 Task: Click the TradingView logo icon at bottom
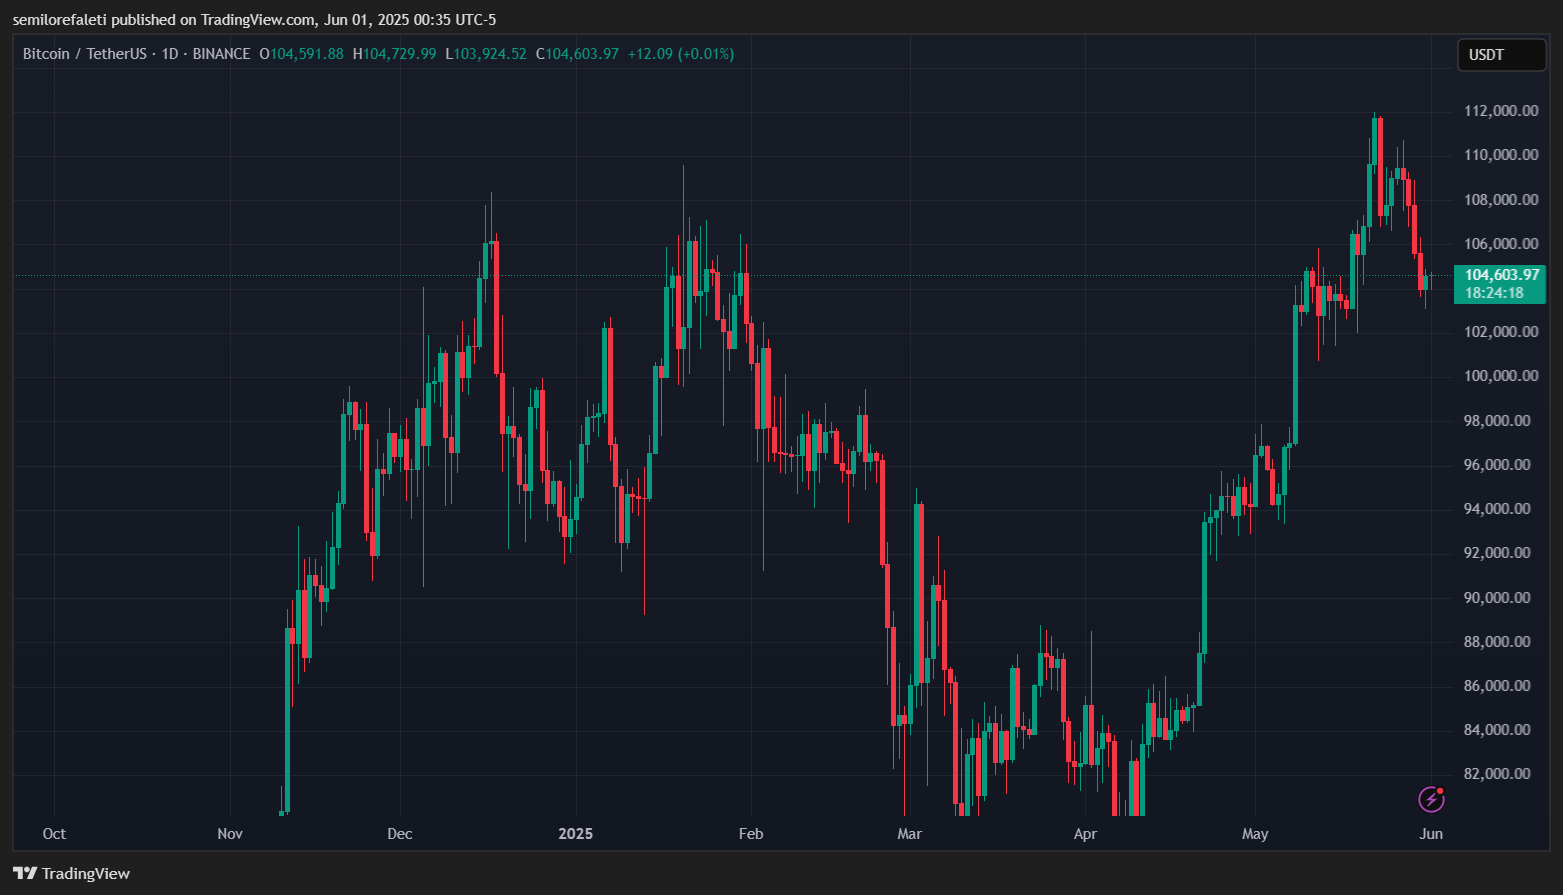tap(25, 874)
